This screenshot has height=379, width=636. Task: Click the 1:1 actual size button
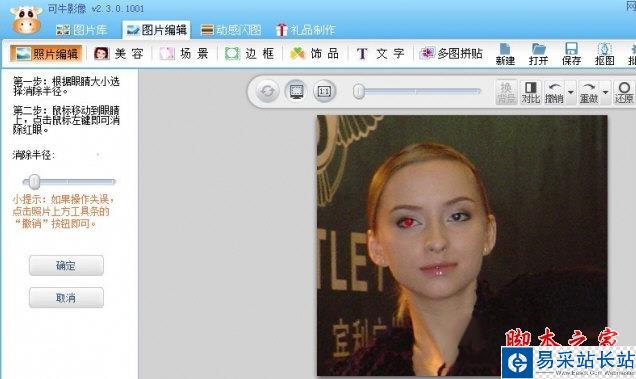tap(324, 91)
